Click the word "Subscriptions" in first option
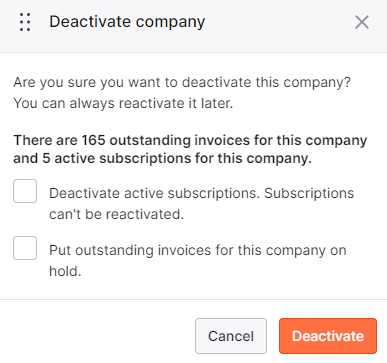The image size is (387, 363). [309, 193]
